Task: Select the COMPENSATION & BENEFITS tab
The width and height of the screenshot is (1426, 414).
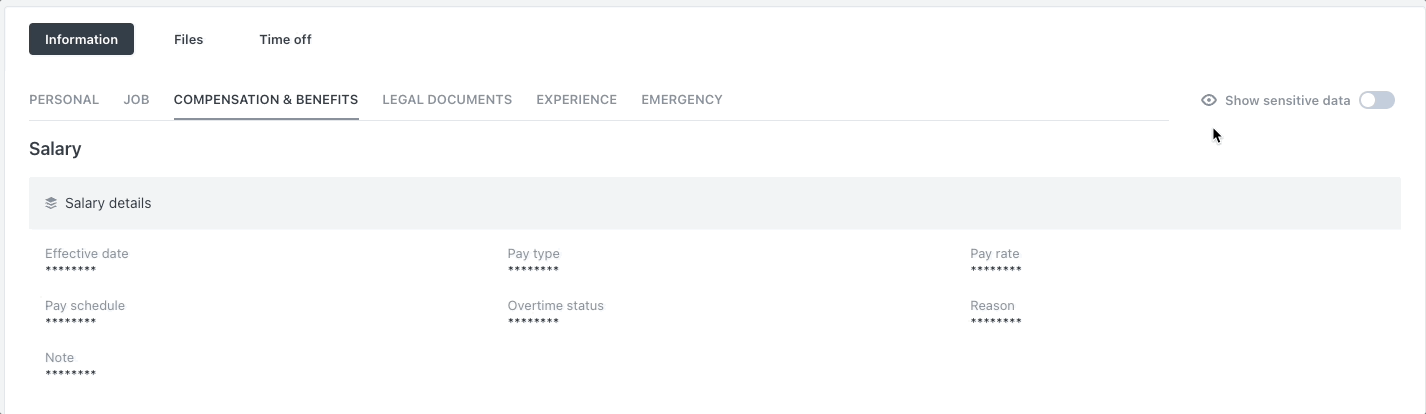Action: [x=266, y=100]
